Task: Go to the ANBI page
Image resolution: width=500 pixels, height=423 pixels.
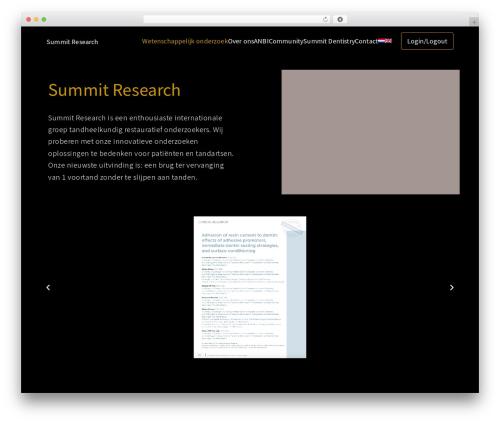Action: 261,41
